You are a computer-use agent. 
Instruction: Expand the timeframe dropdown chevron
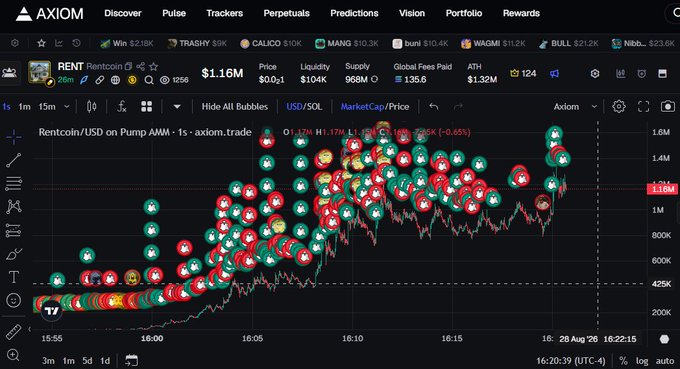[x=67, y=107]
